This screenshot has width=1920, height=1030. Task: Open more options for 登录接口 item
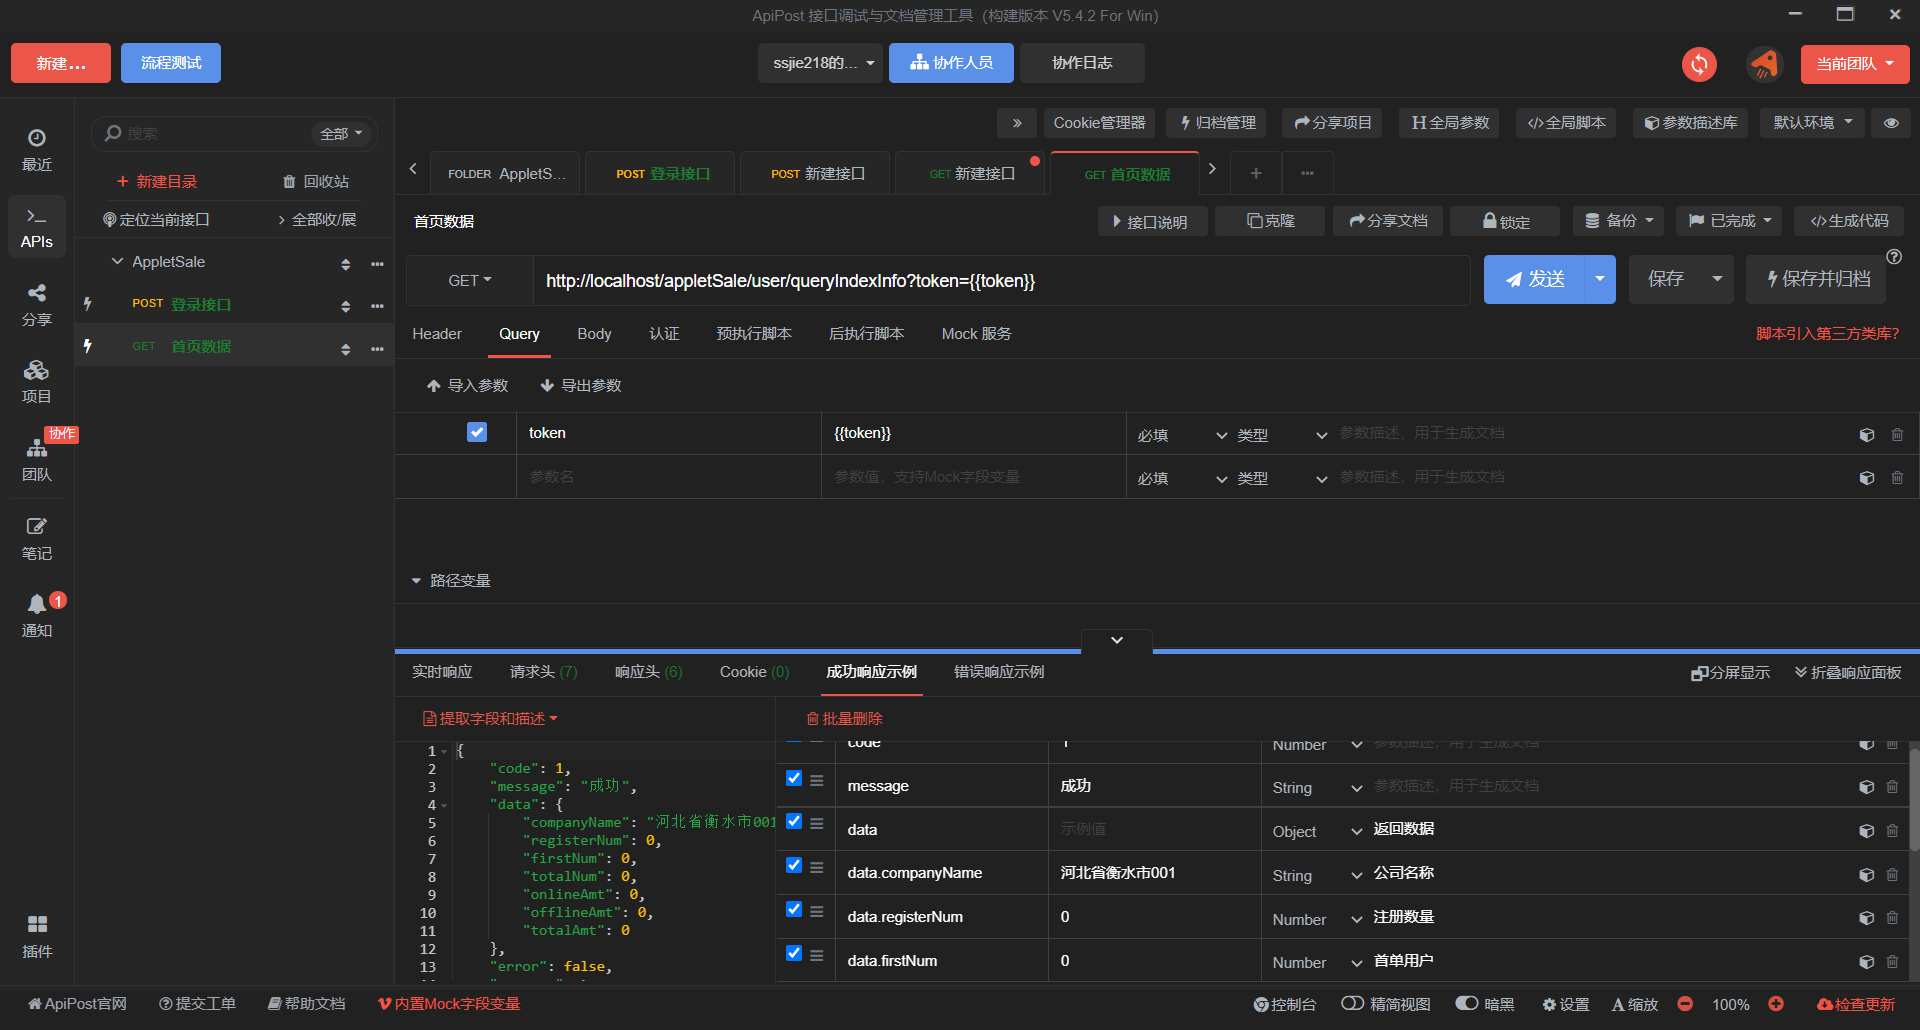click(x=377, y=306)
